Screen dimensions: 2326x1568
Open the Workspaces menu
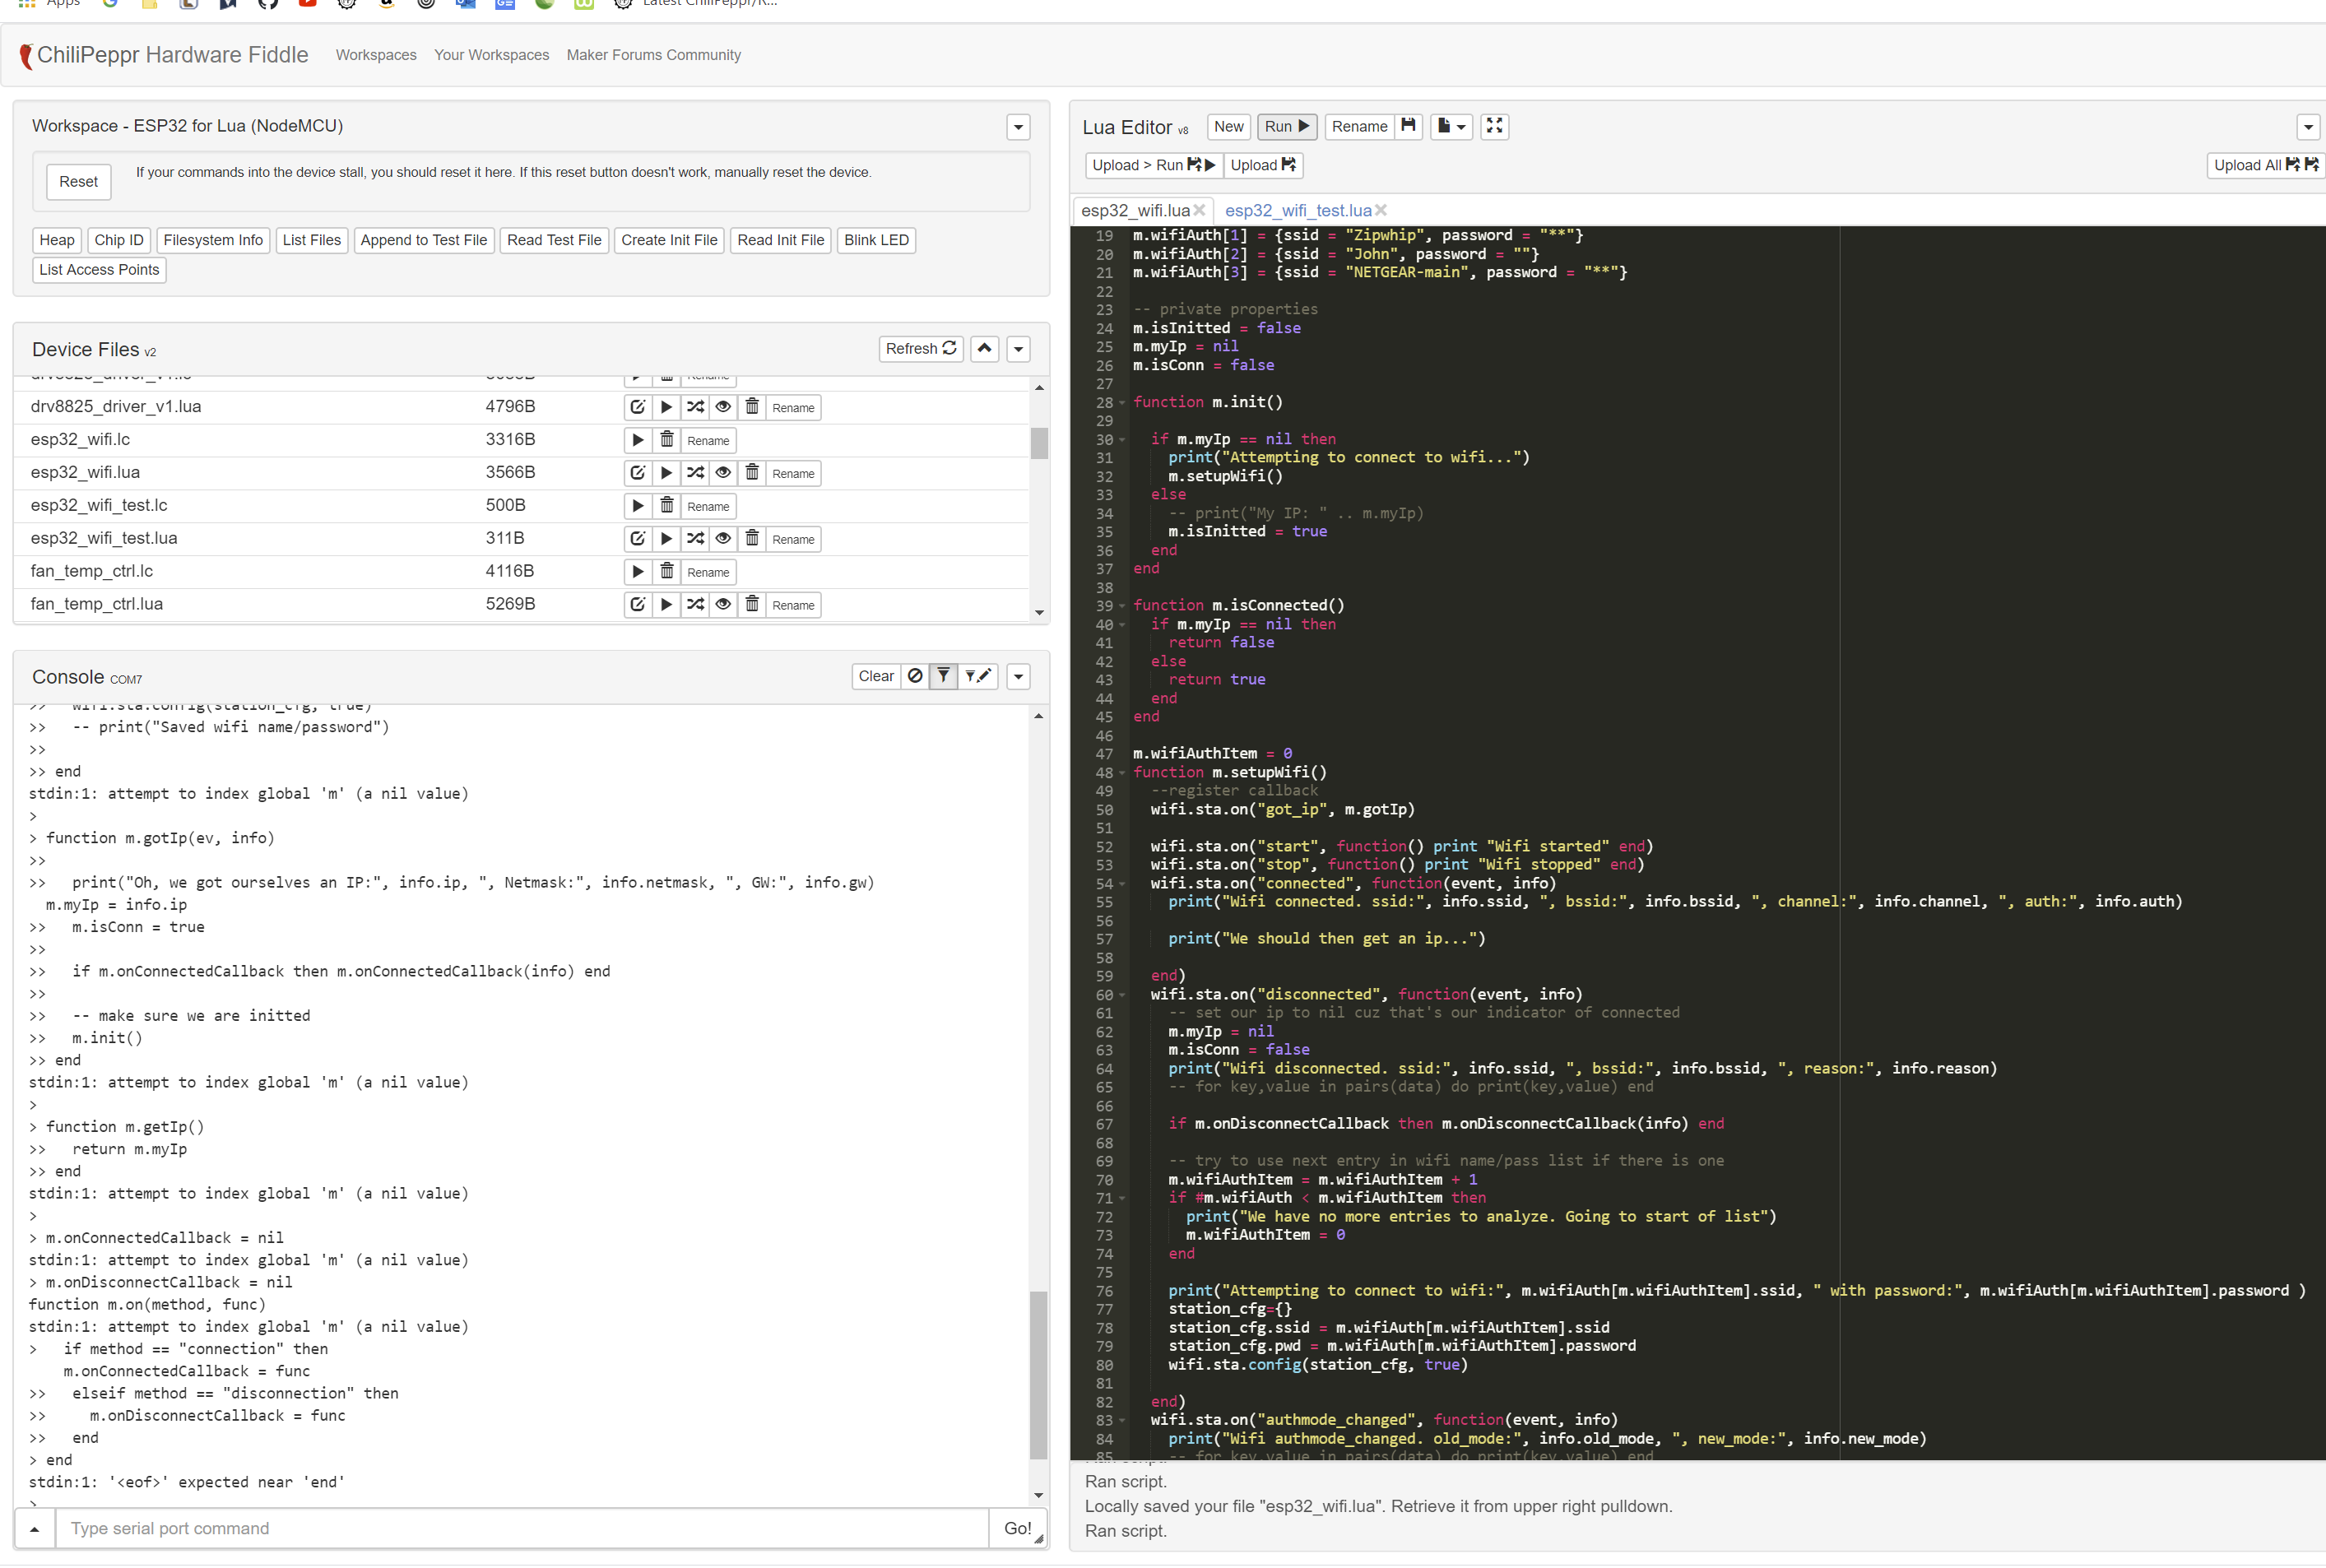click(376, 55)
